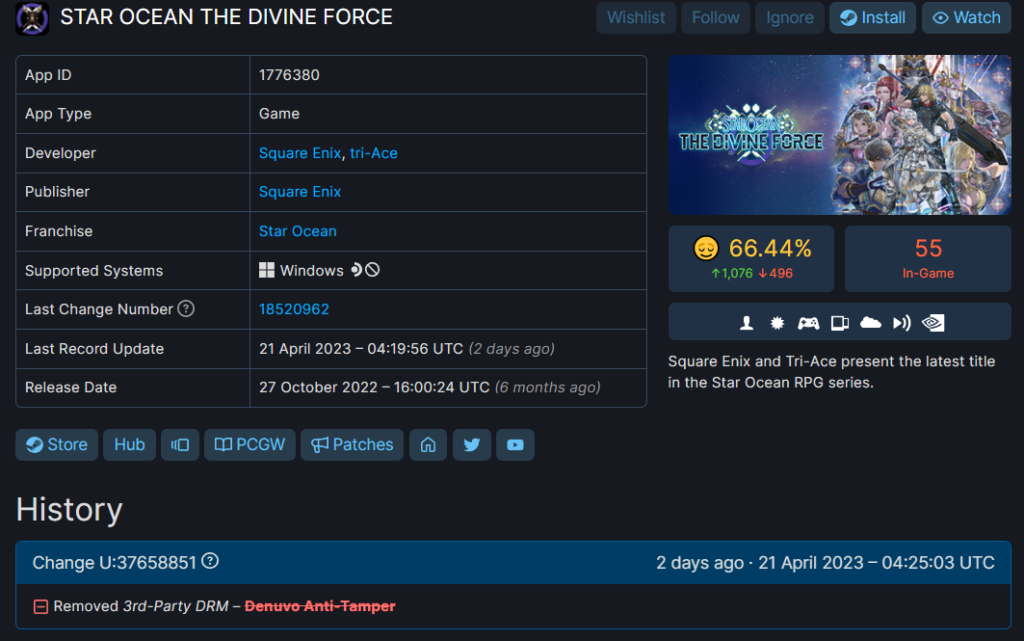Click the struck-through Denuvo Anti-Tamper text
The height and width of the screenshot is (641, 1024).
[320, 606]
